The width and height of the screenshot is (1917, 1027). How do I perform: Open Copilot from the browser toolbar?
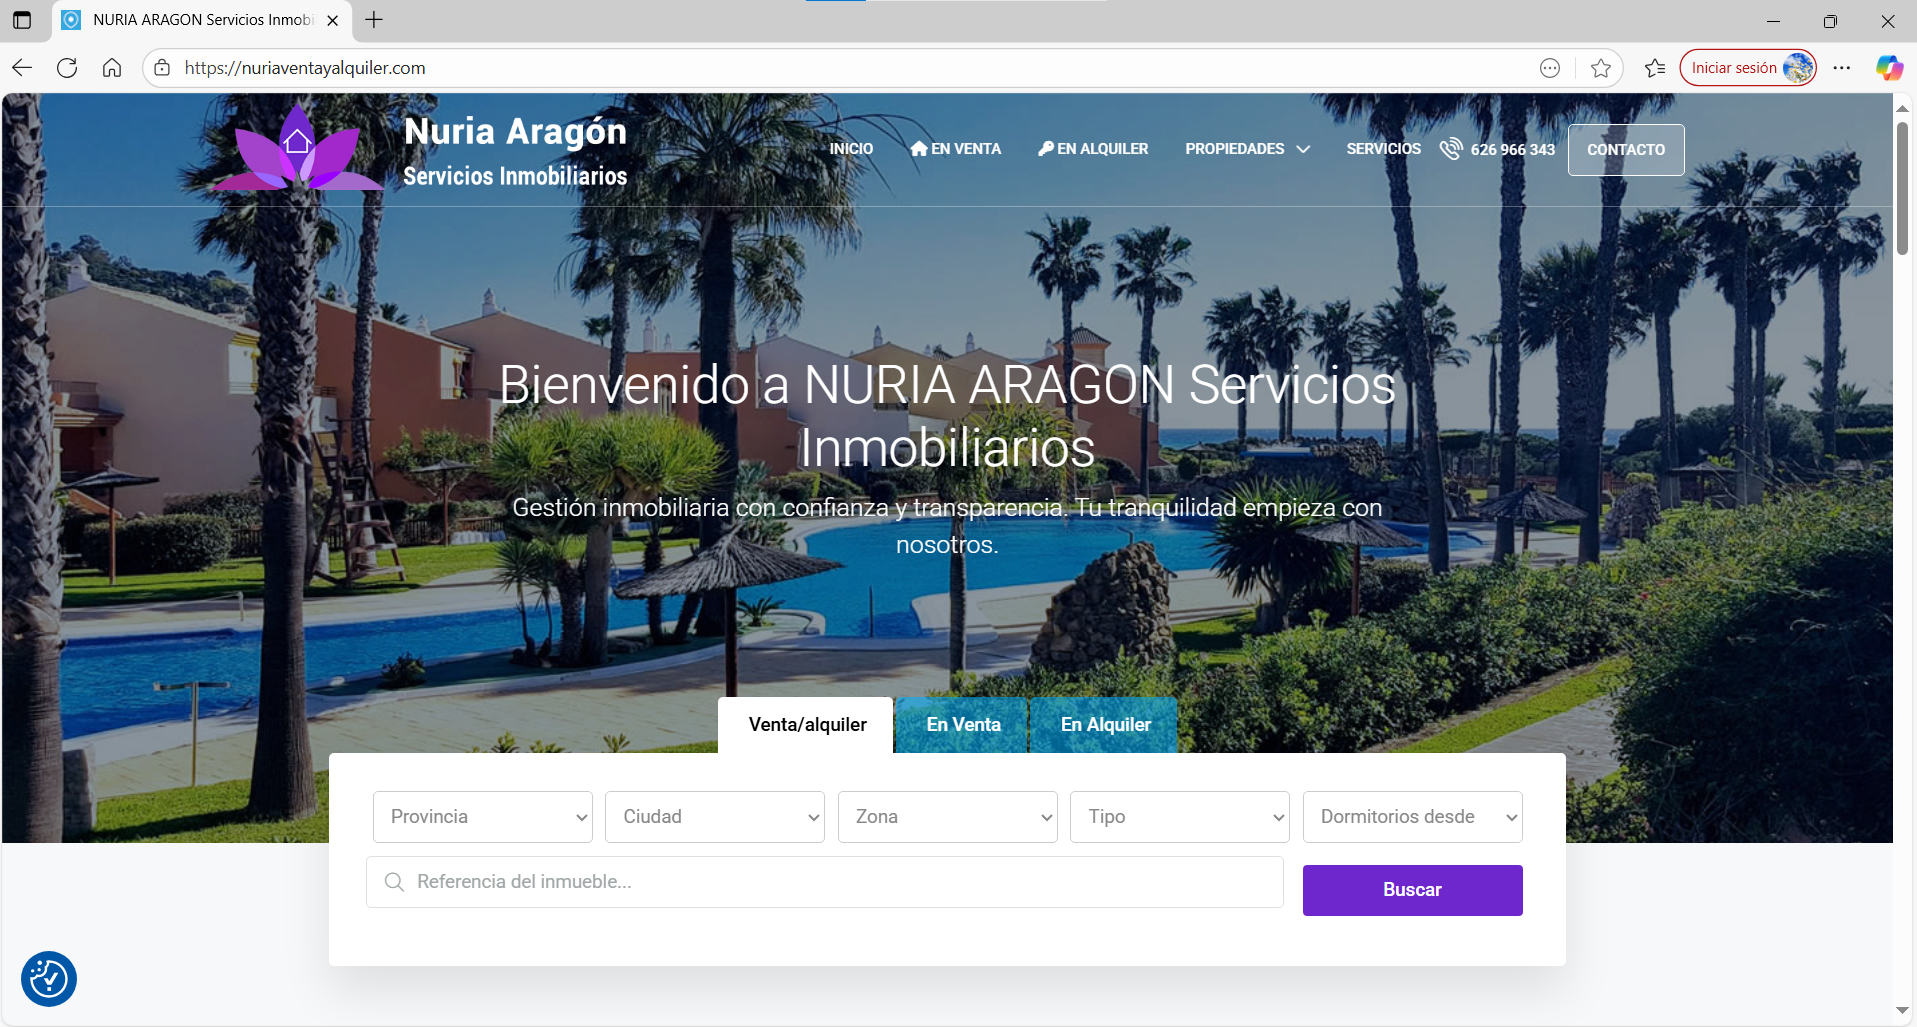(1890, 67)
